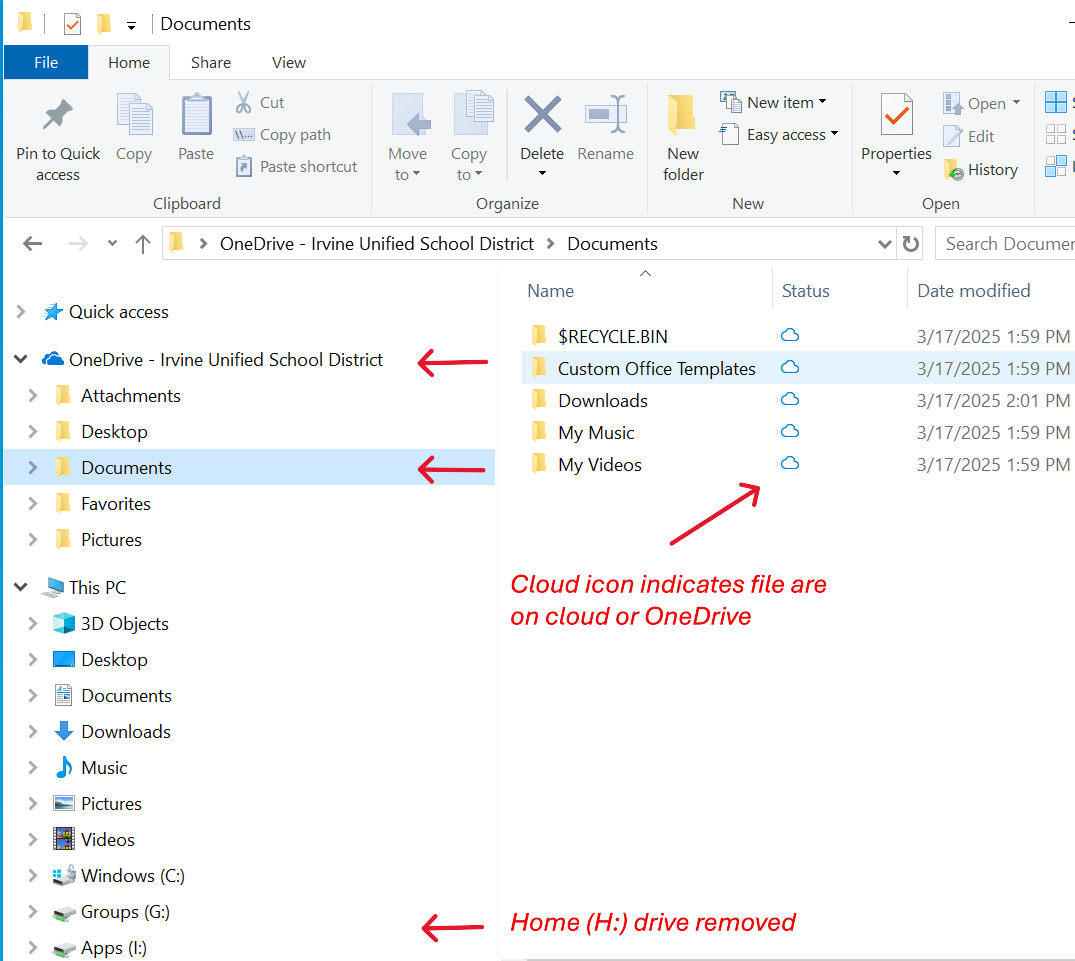This screenshot has height=961, width=1075.
Task: Click Paste shortcut in Clipboard group
Action: click(296, 167)
